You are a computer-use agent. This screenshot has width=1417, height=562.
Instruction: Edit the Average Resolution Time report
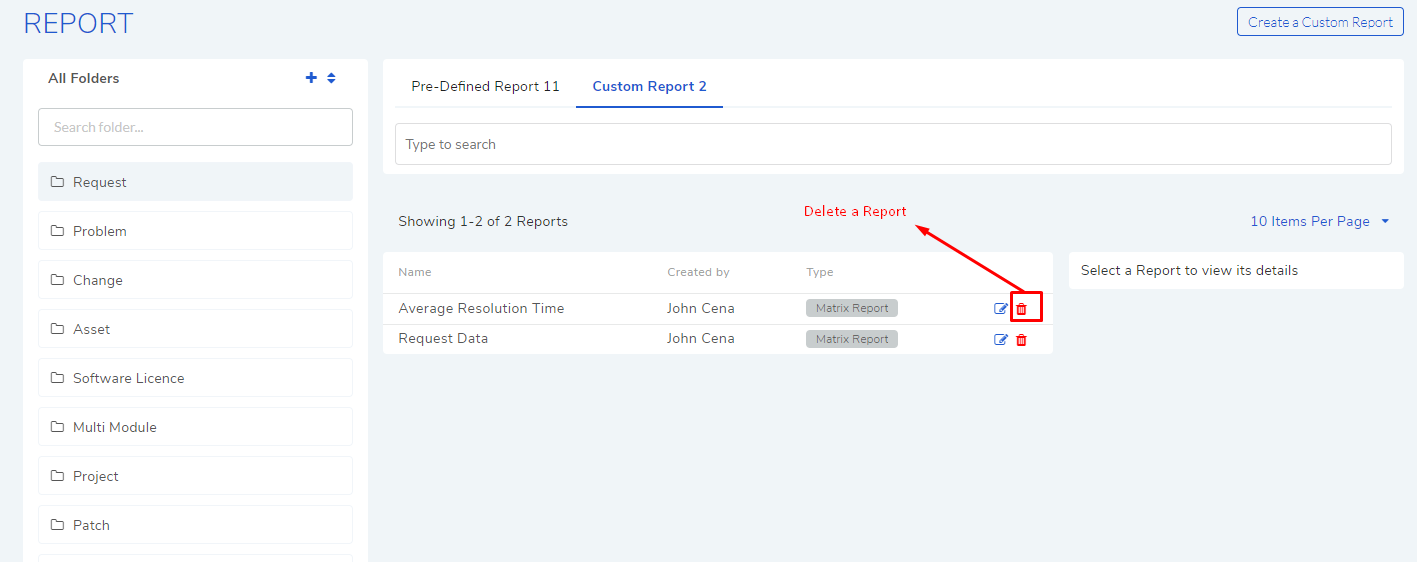[1001, 309]
